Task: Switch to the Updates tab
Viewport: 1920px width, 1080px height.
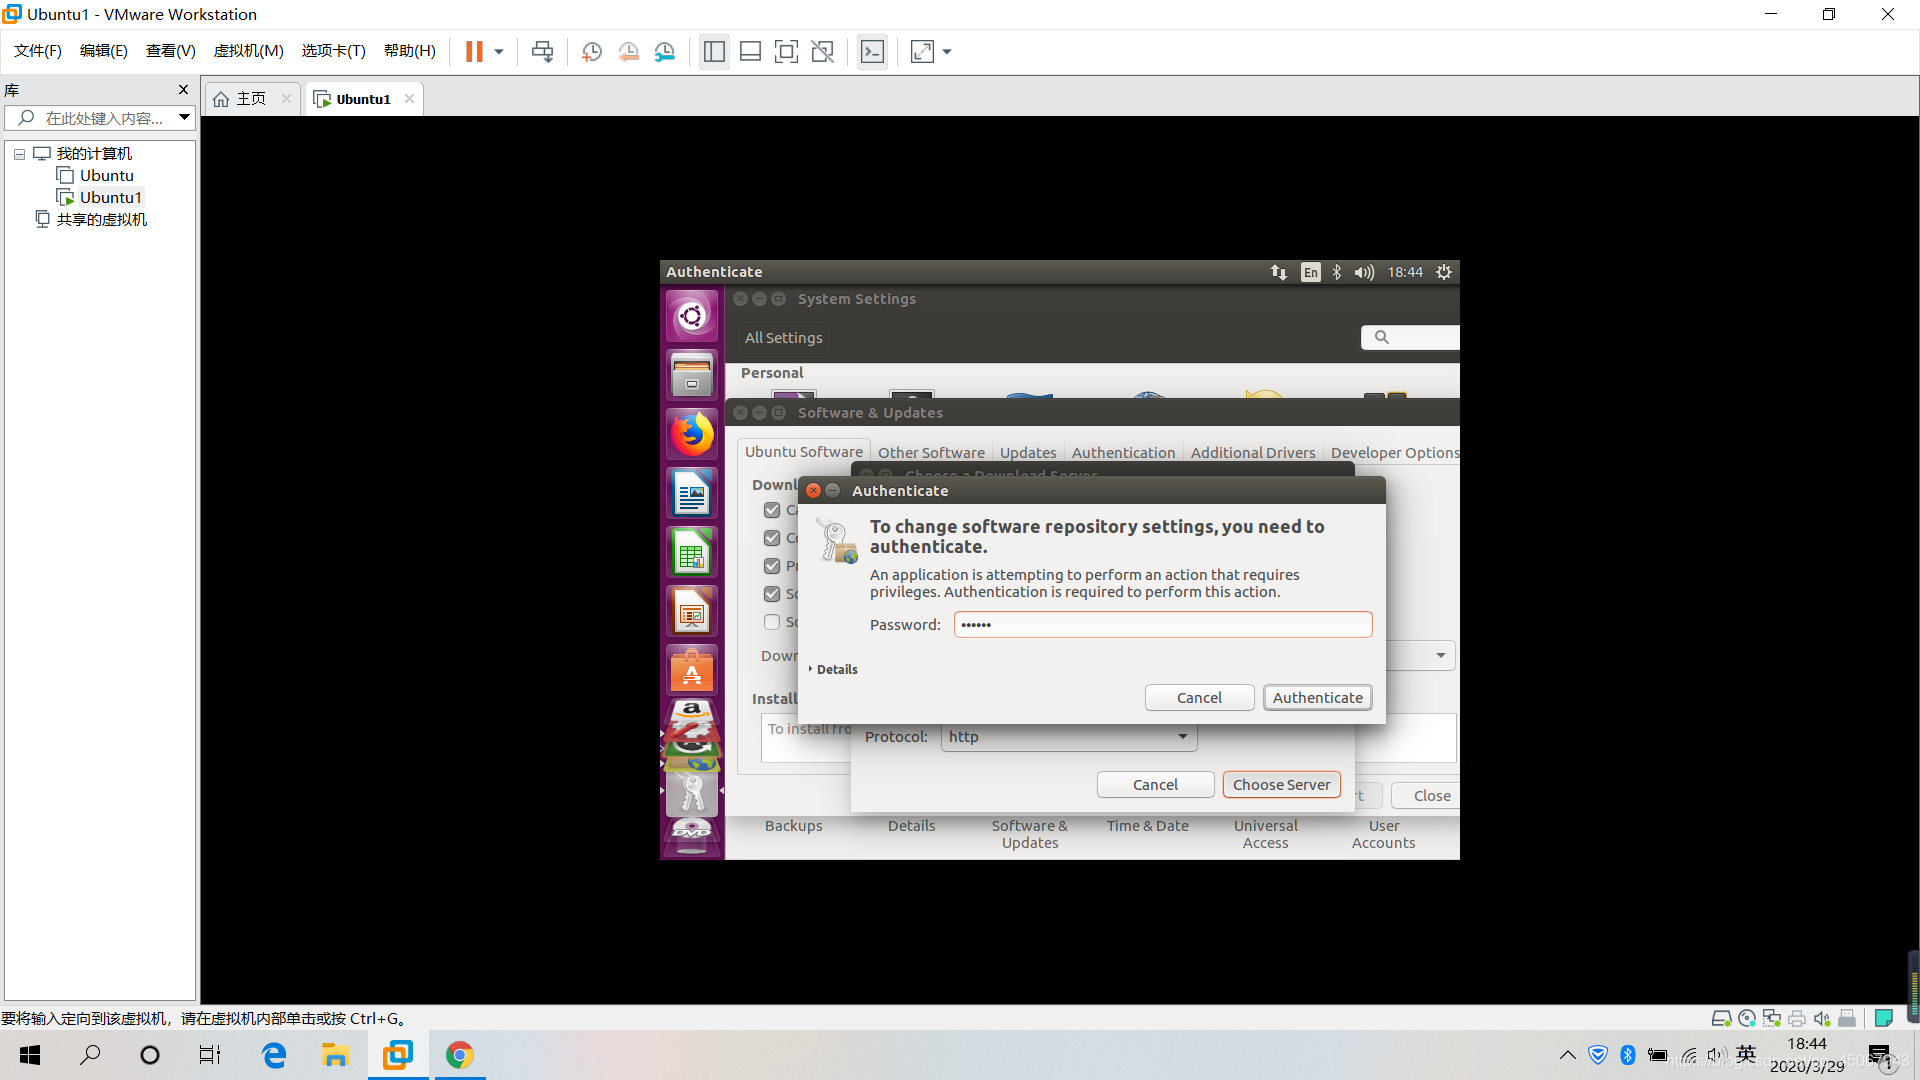Action: click(1028, 453)
